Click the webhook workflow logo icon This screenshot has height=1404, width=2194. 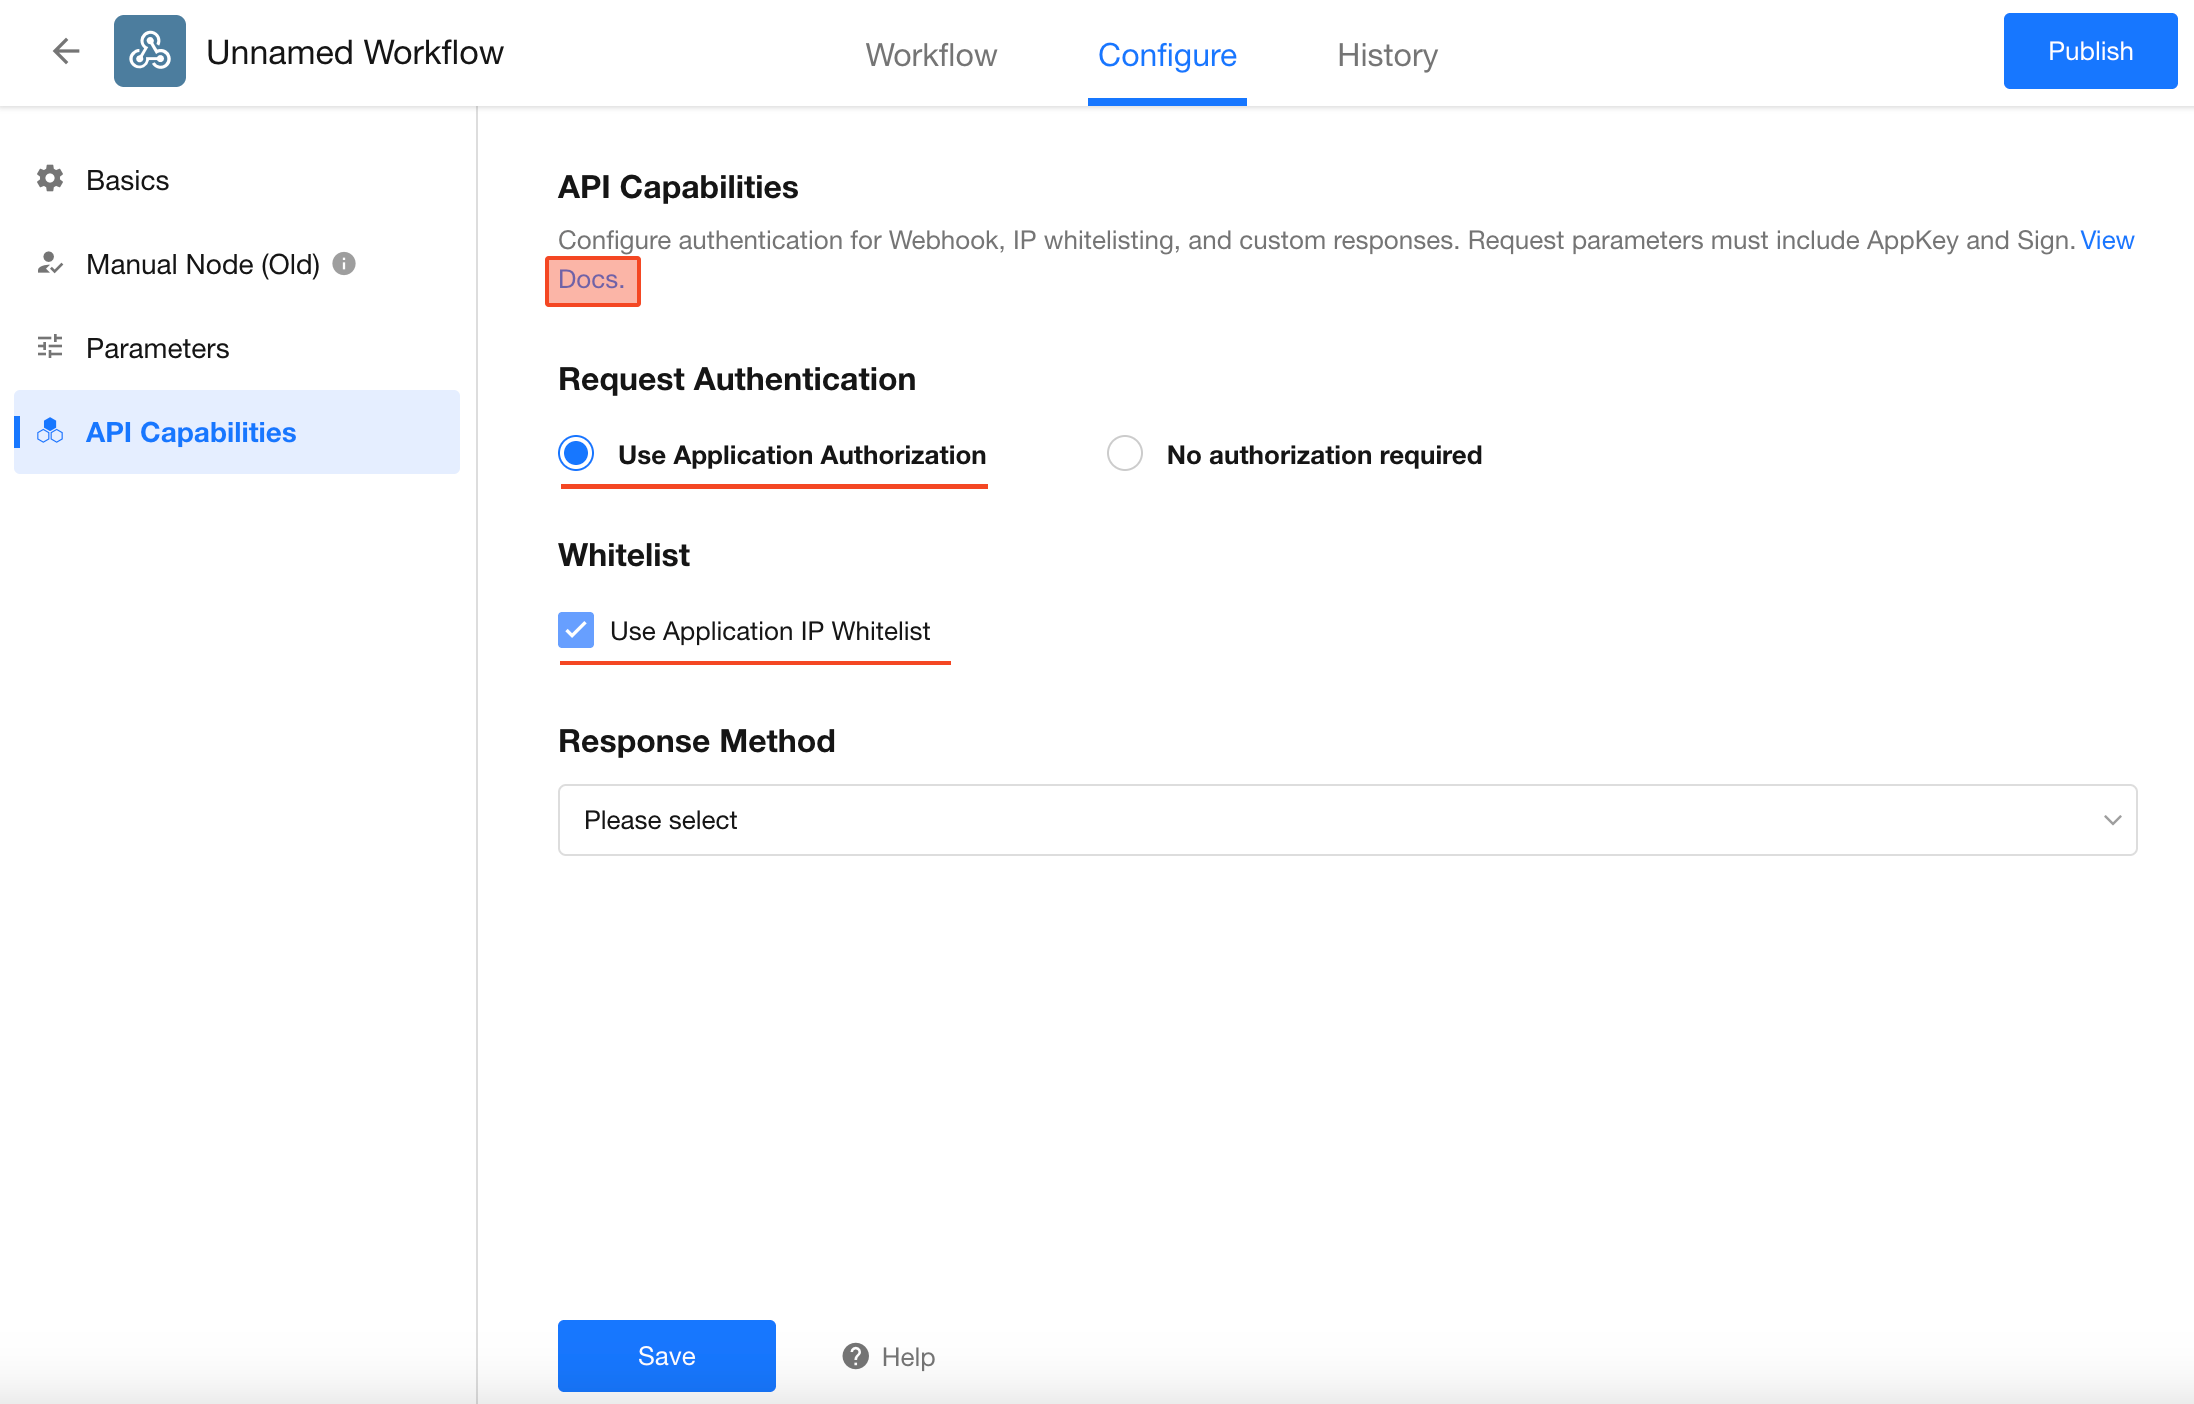[x=150, y=51]
